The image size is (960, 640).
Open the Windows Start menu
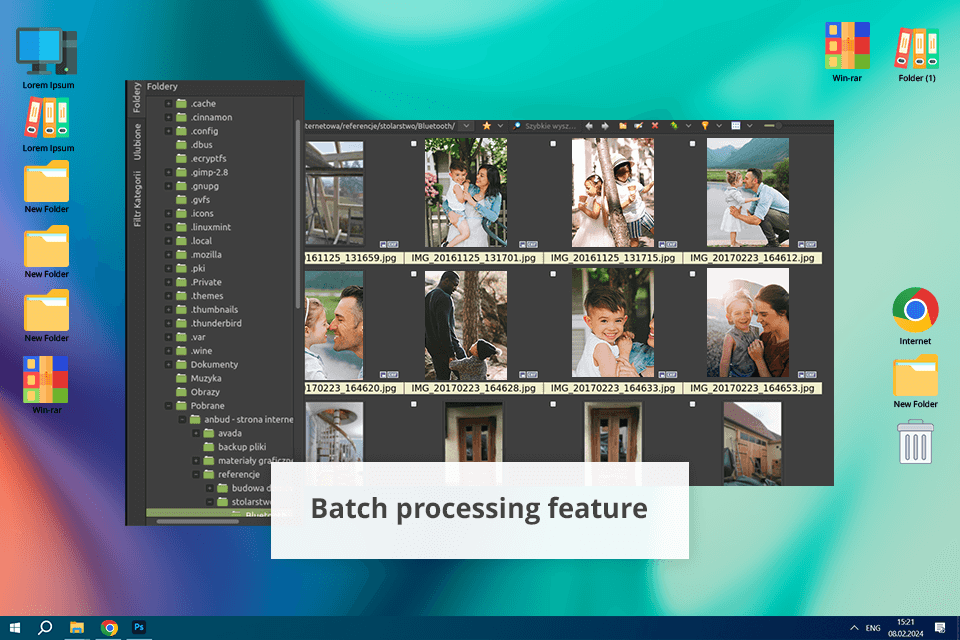click(x=15, y=627)
